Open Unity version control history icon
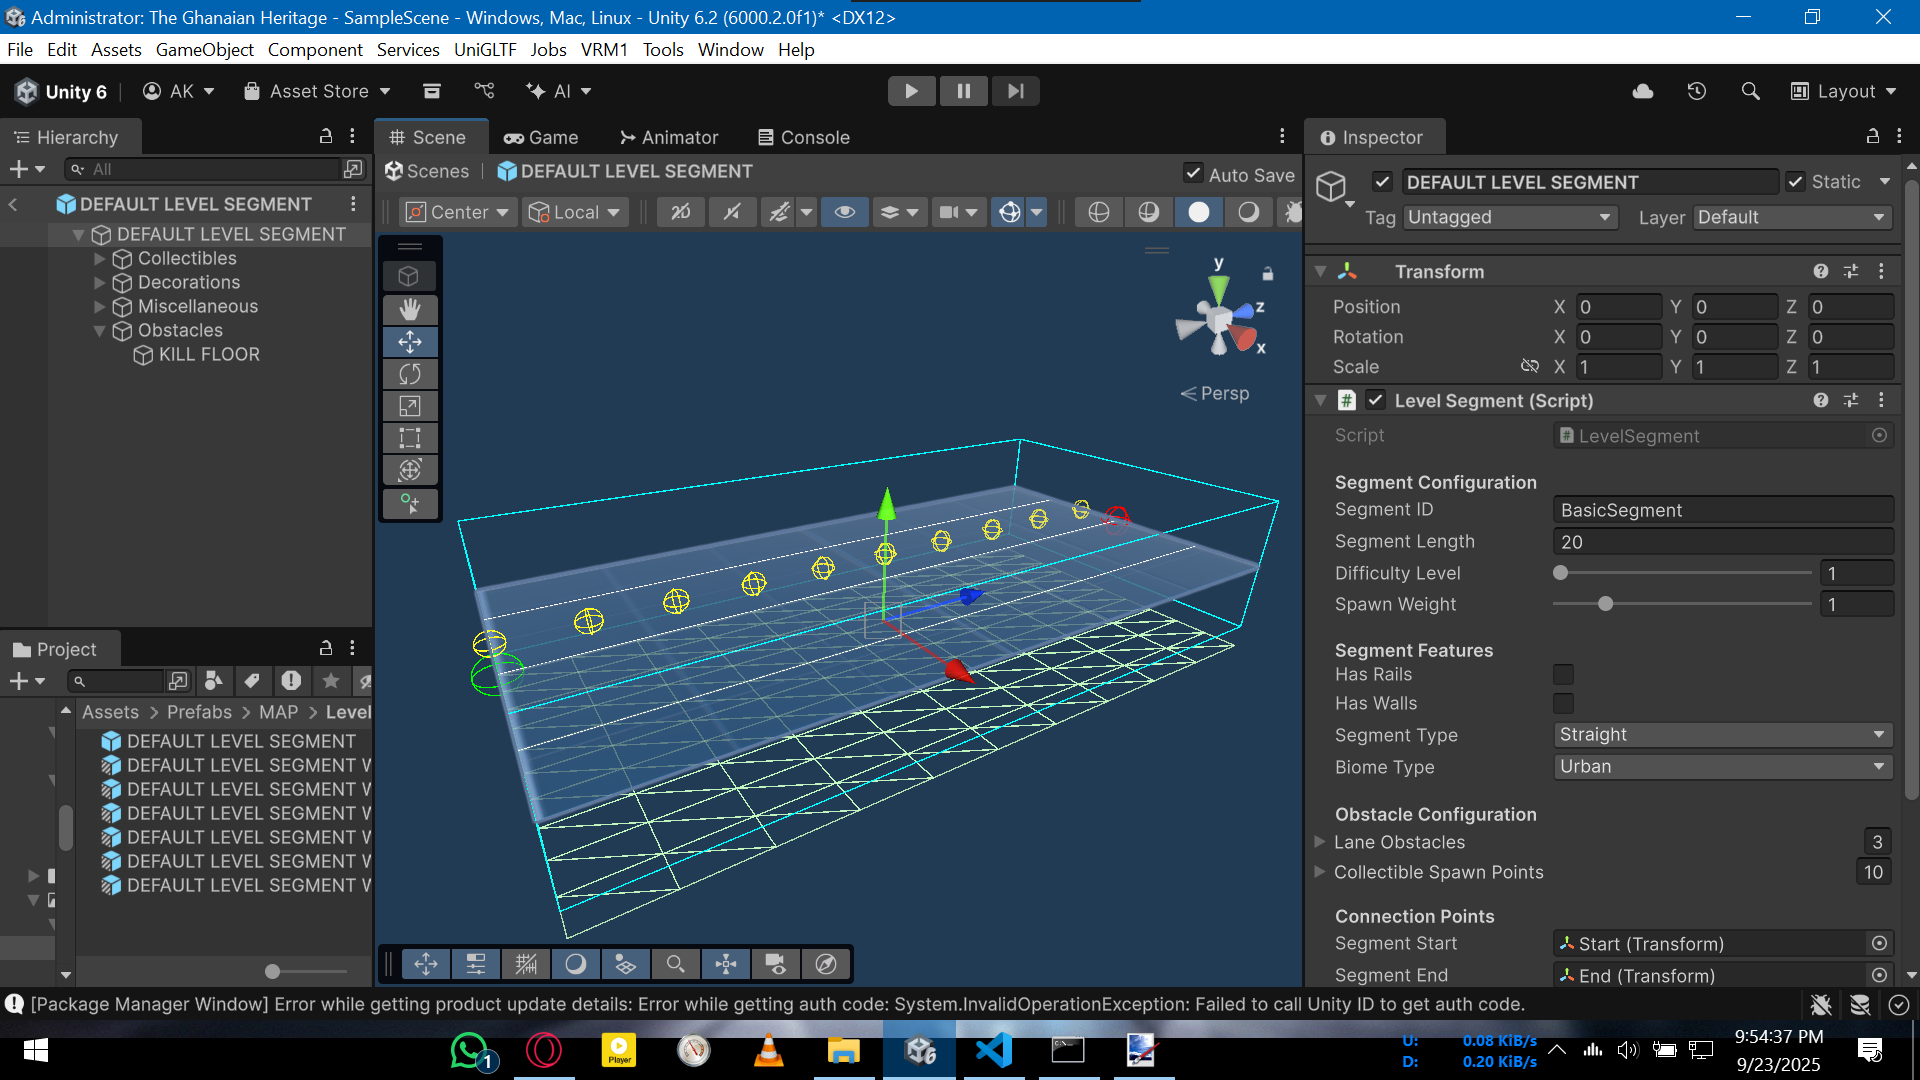The height and width of the screenshot is (1080, 1920). tap(1697, 91)
